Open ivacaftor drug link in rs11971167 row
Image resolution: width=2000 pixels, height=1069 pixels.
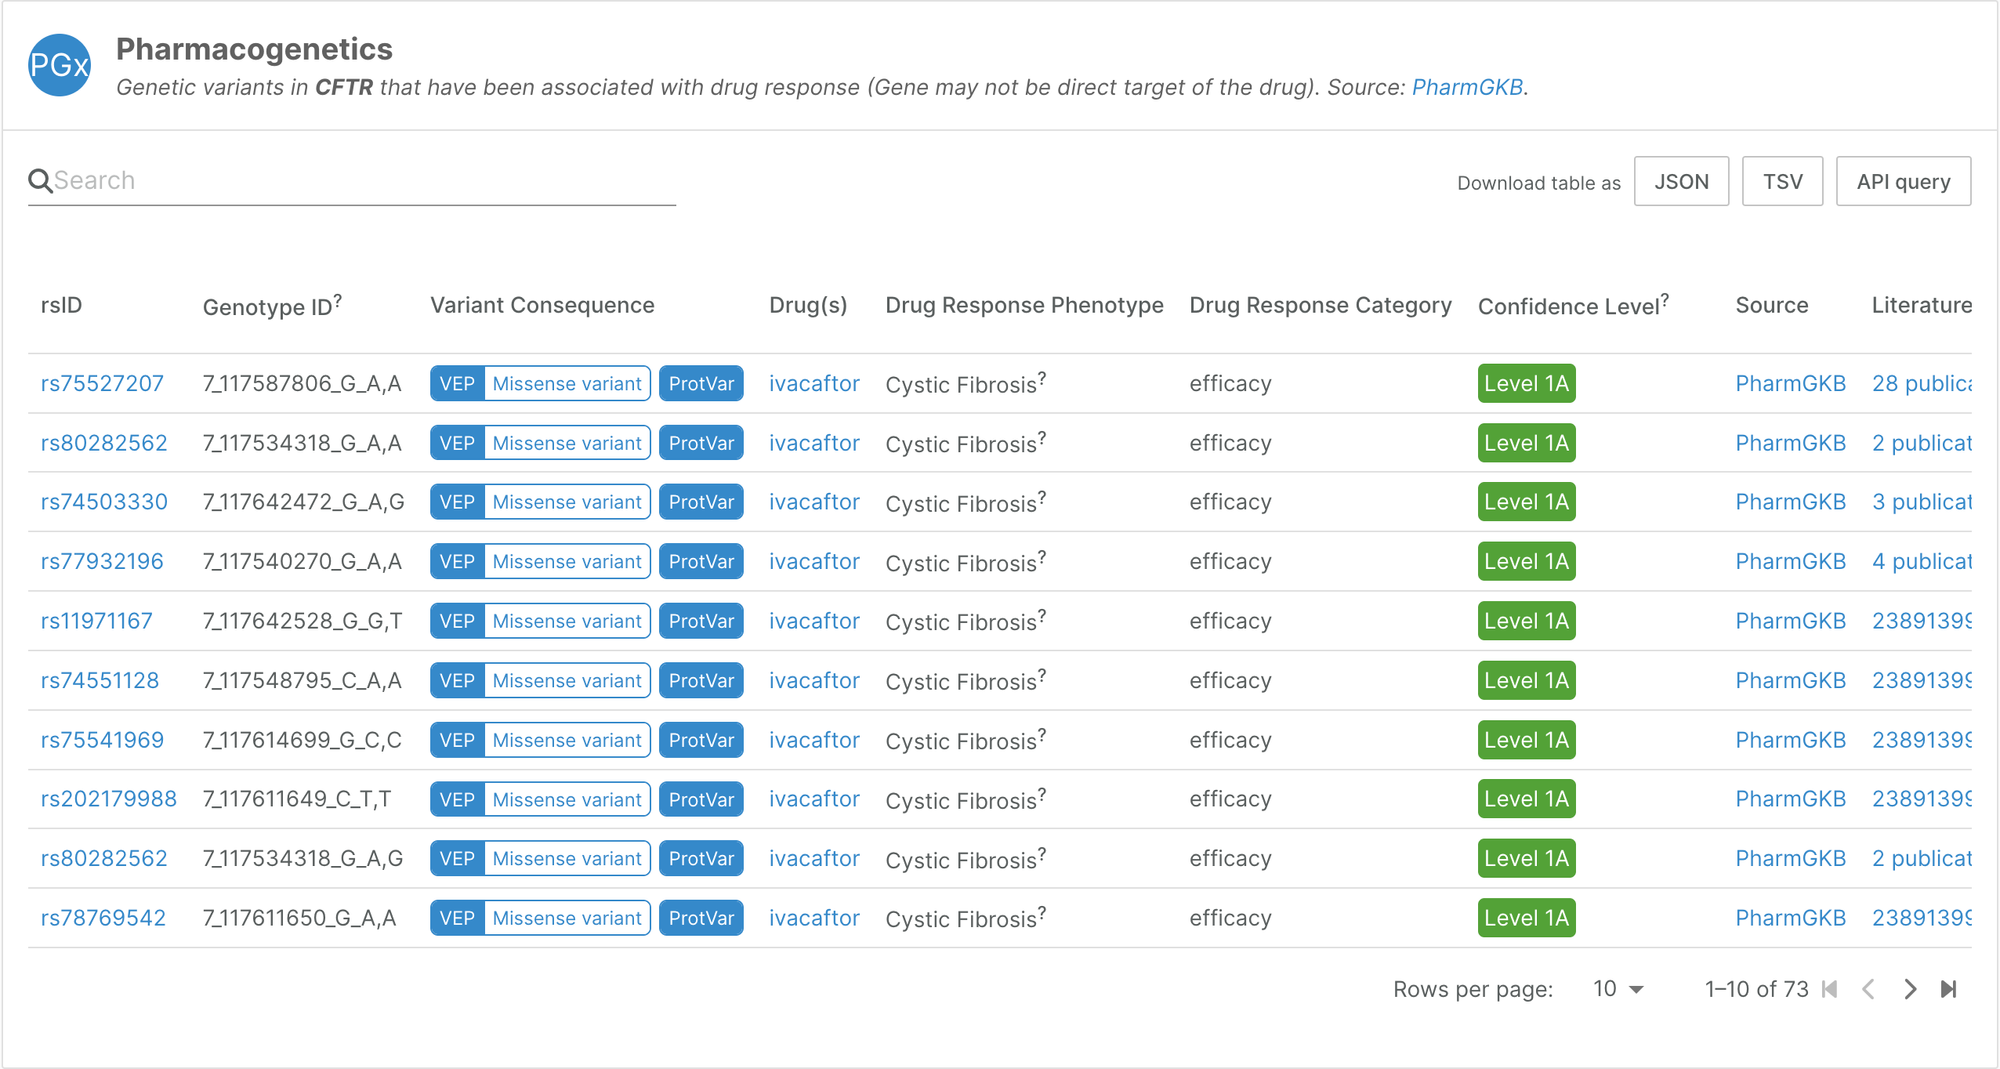pos(814,621)
